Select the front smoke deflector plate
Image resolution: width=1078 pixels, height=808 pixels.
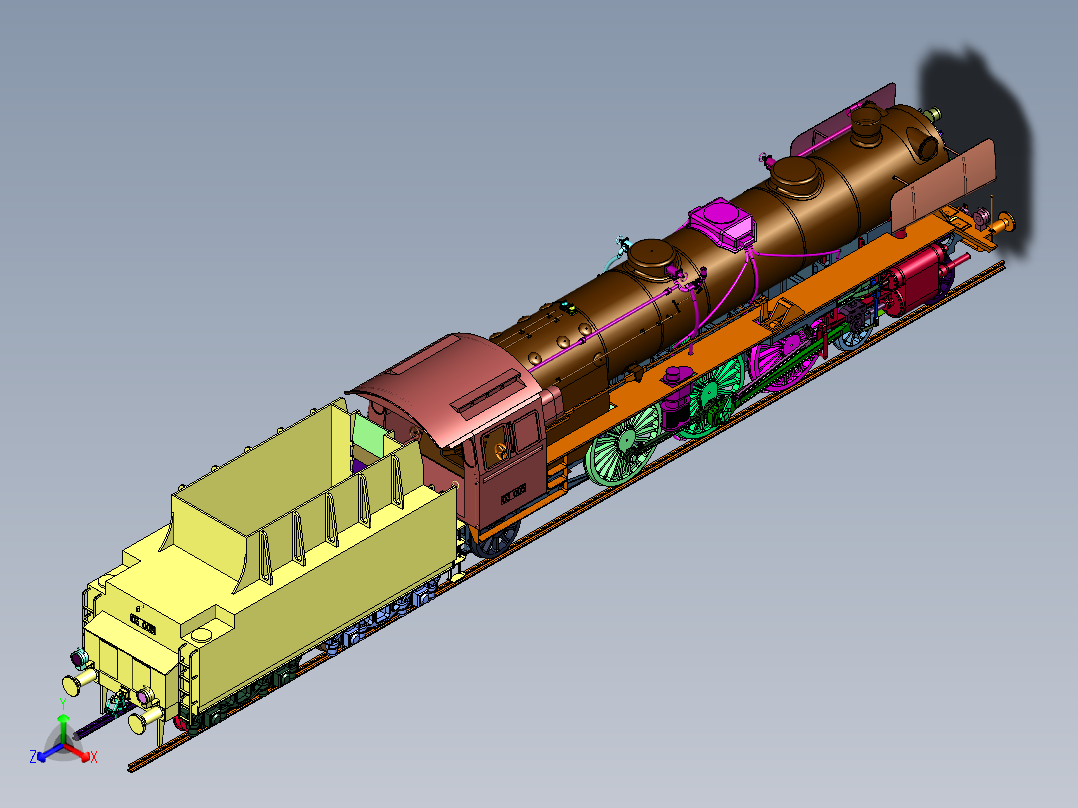click(943, 186)
